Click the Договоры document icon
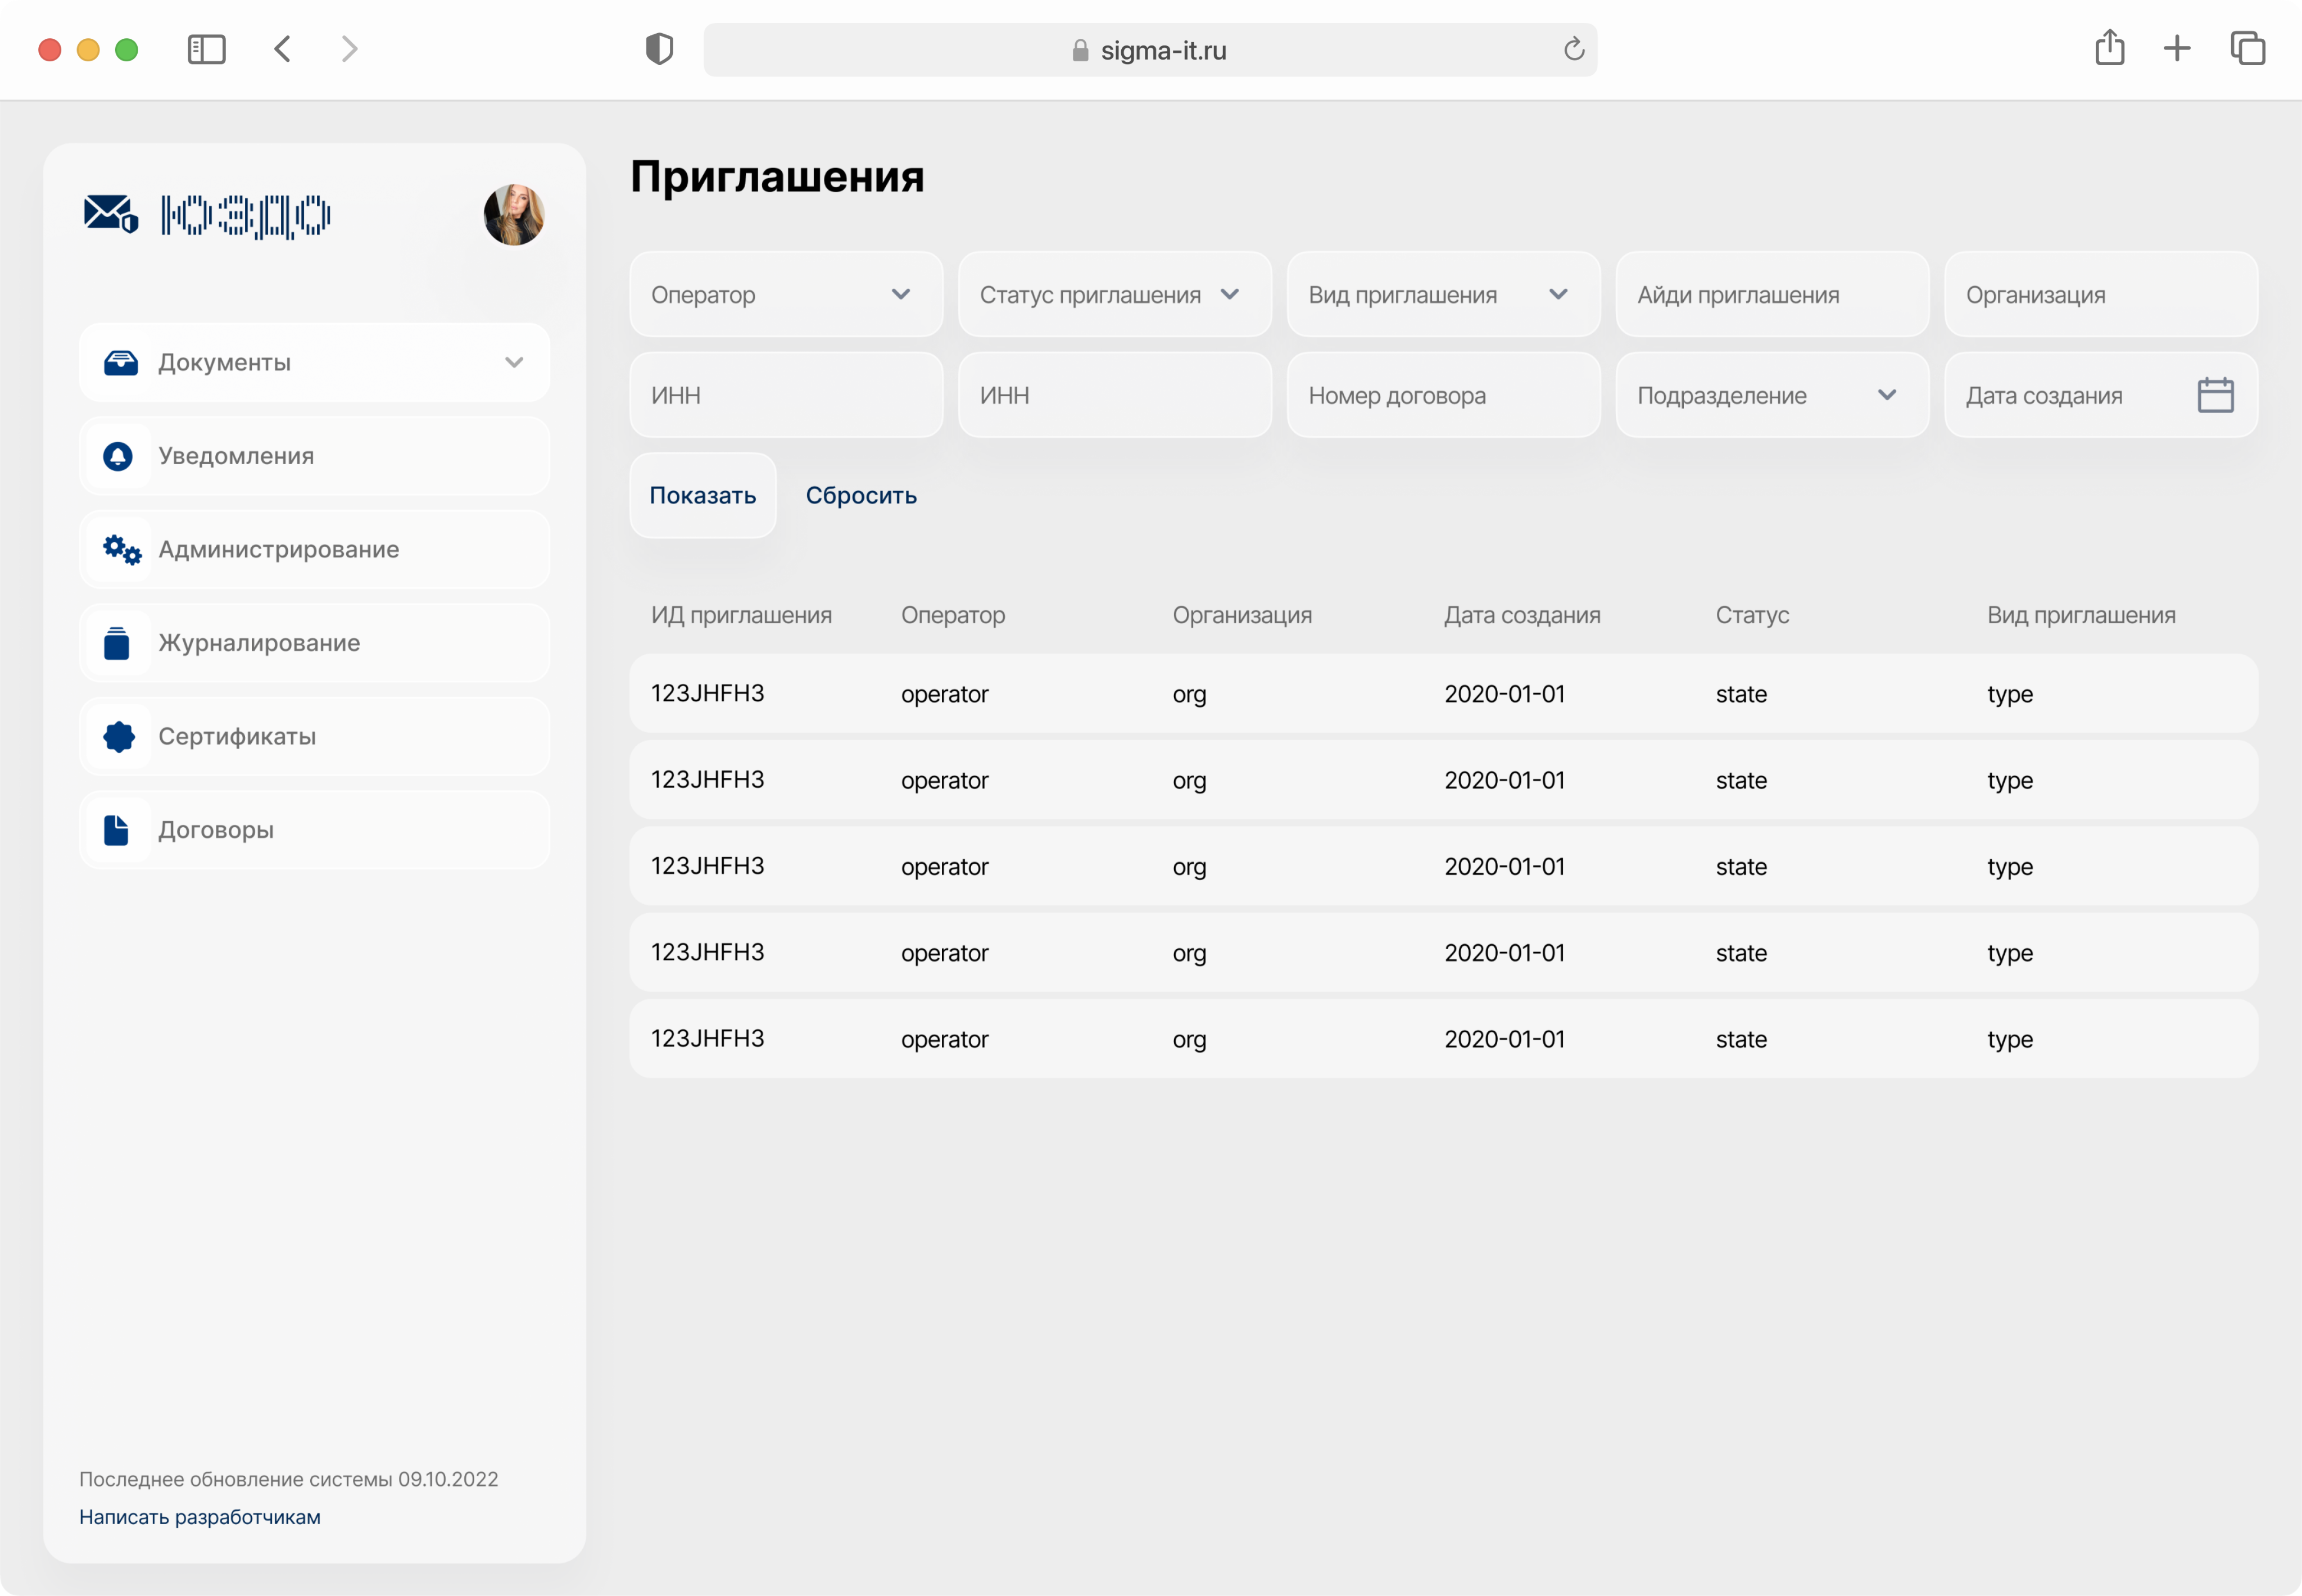 click(116, 830)
